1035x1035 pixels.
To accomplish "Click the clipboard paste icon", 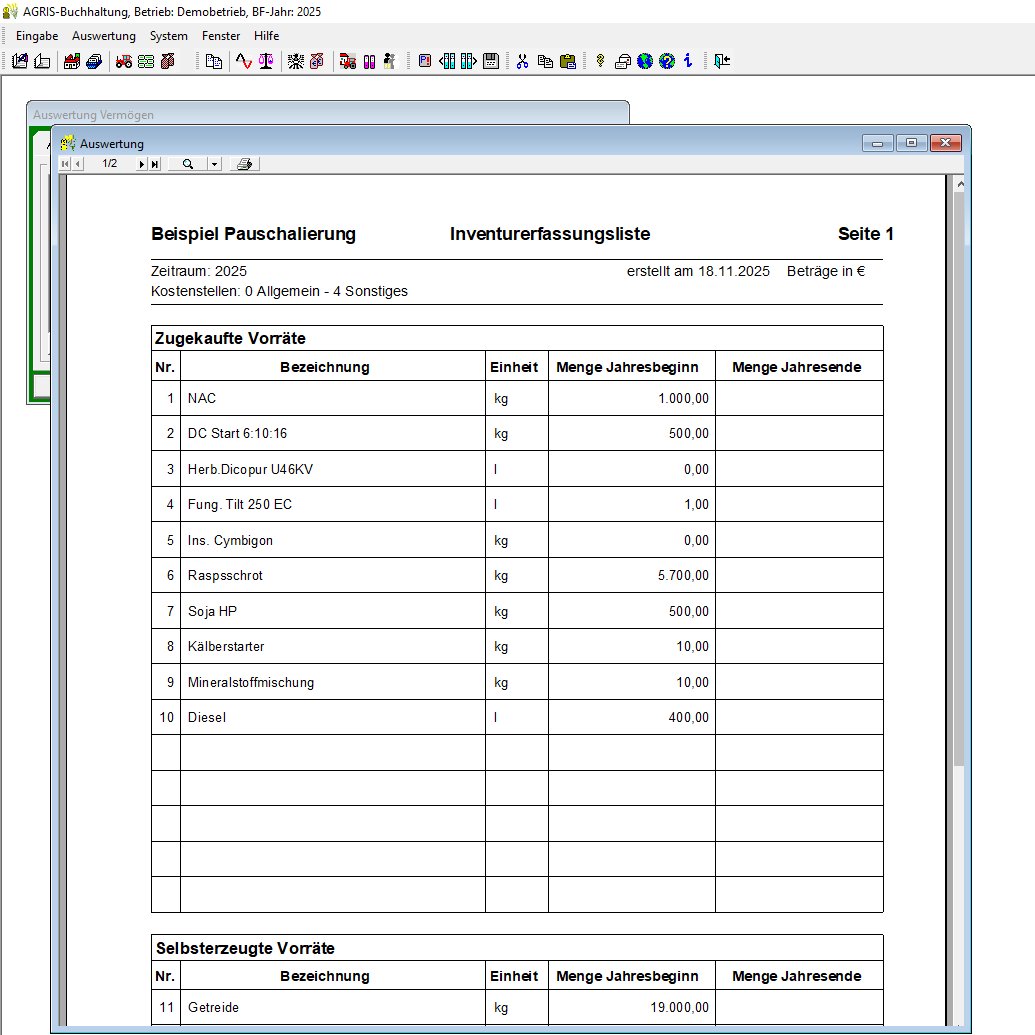I will 568,61.
